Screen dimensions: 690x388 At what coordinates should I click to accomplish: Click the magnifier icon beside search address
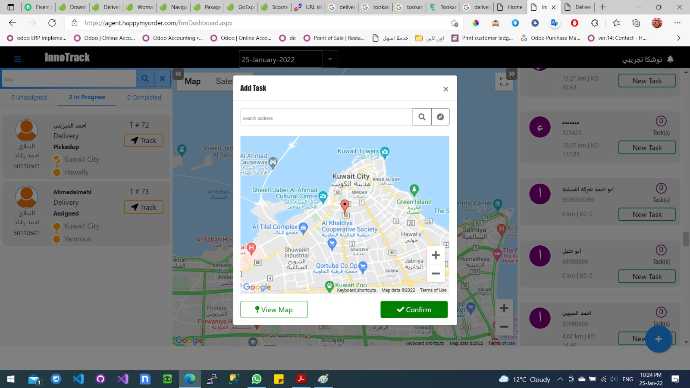coord(422,117)
